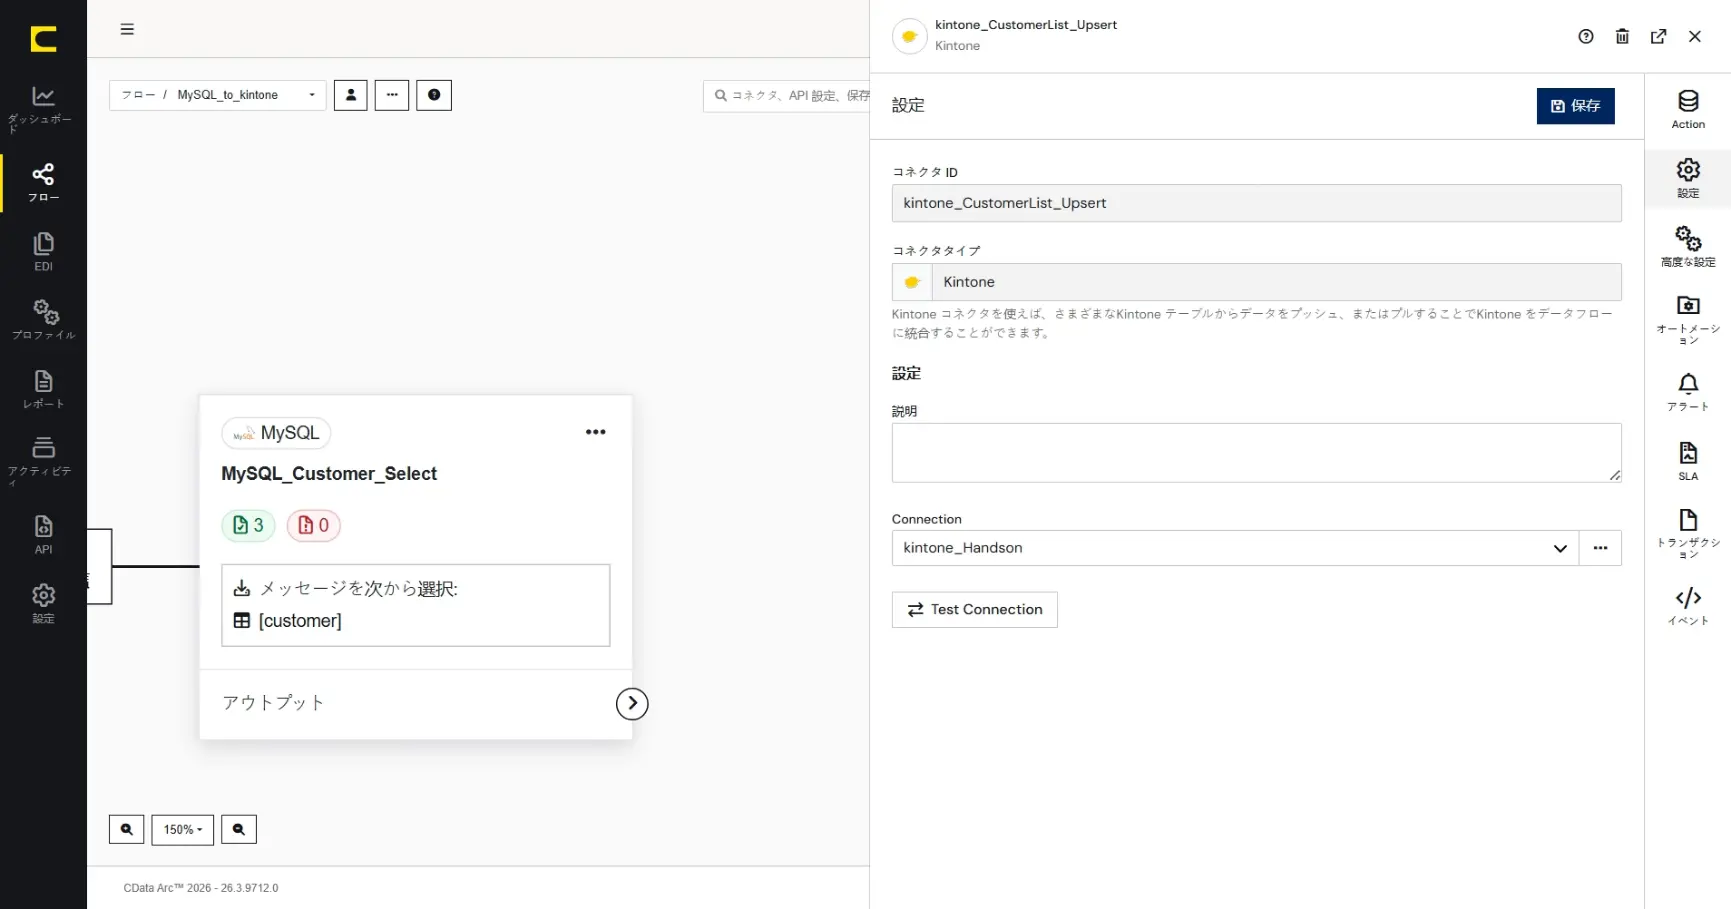1731x909 pixels.
Task: Click the コネクタタイプ Kintone field
Action: 1256,282
